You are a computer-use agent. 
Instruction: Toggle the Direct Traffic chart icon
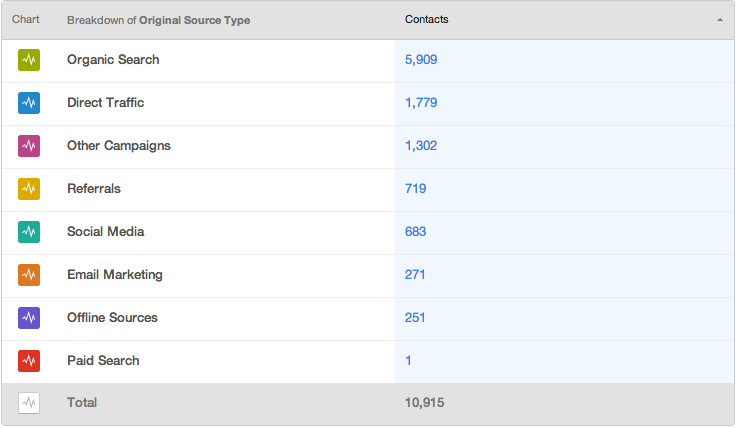coord(29,103)
